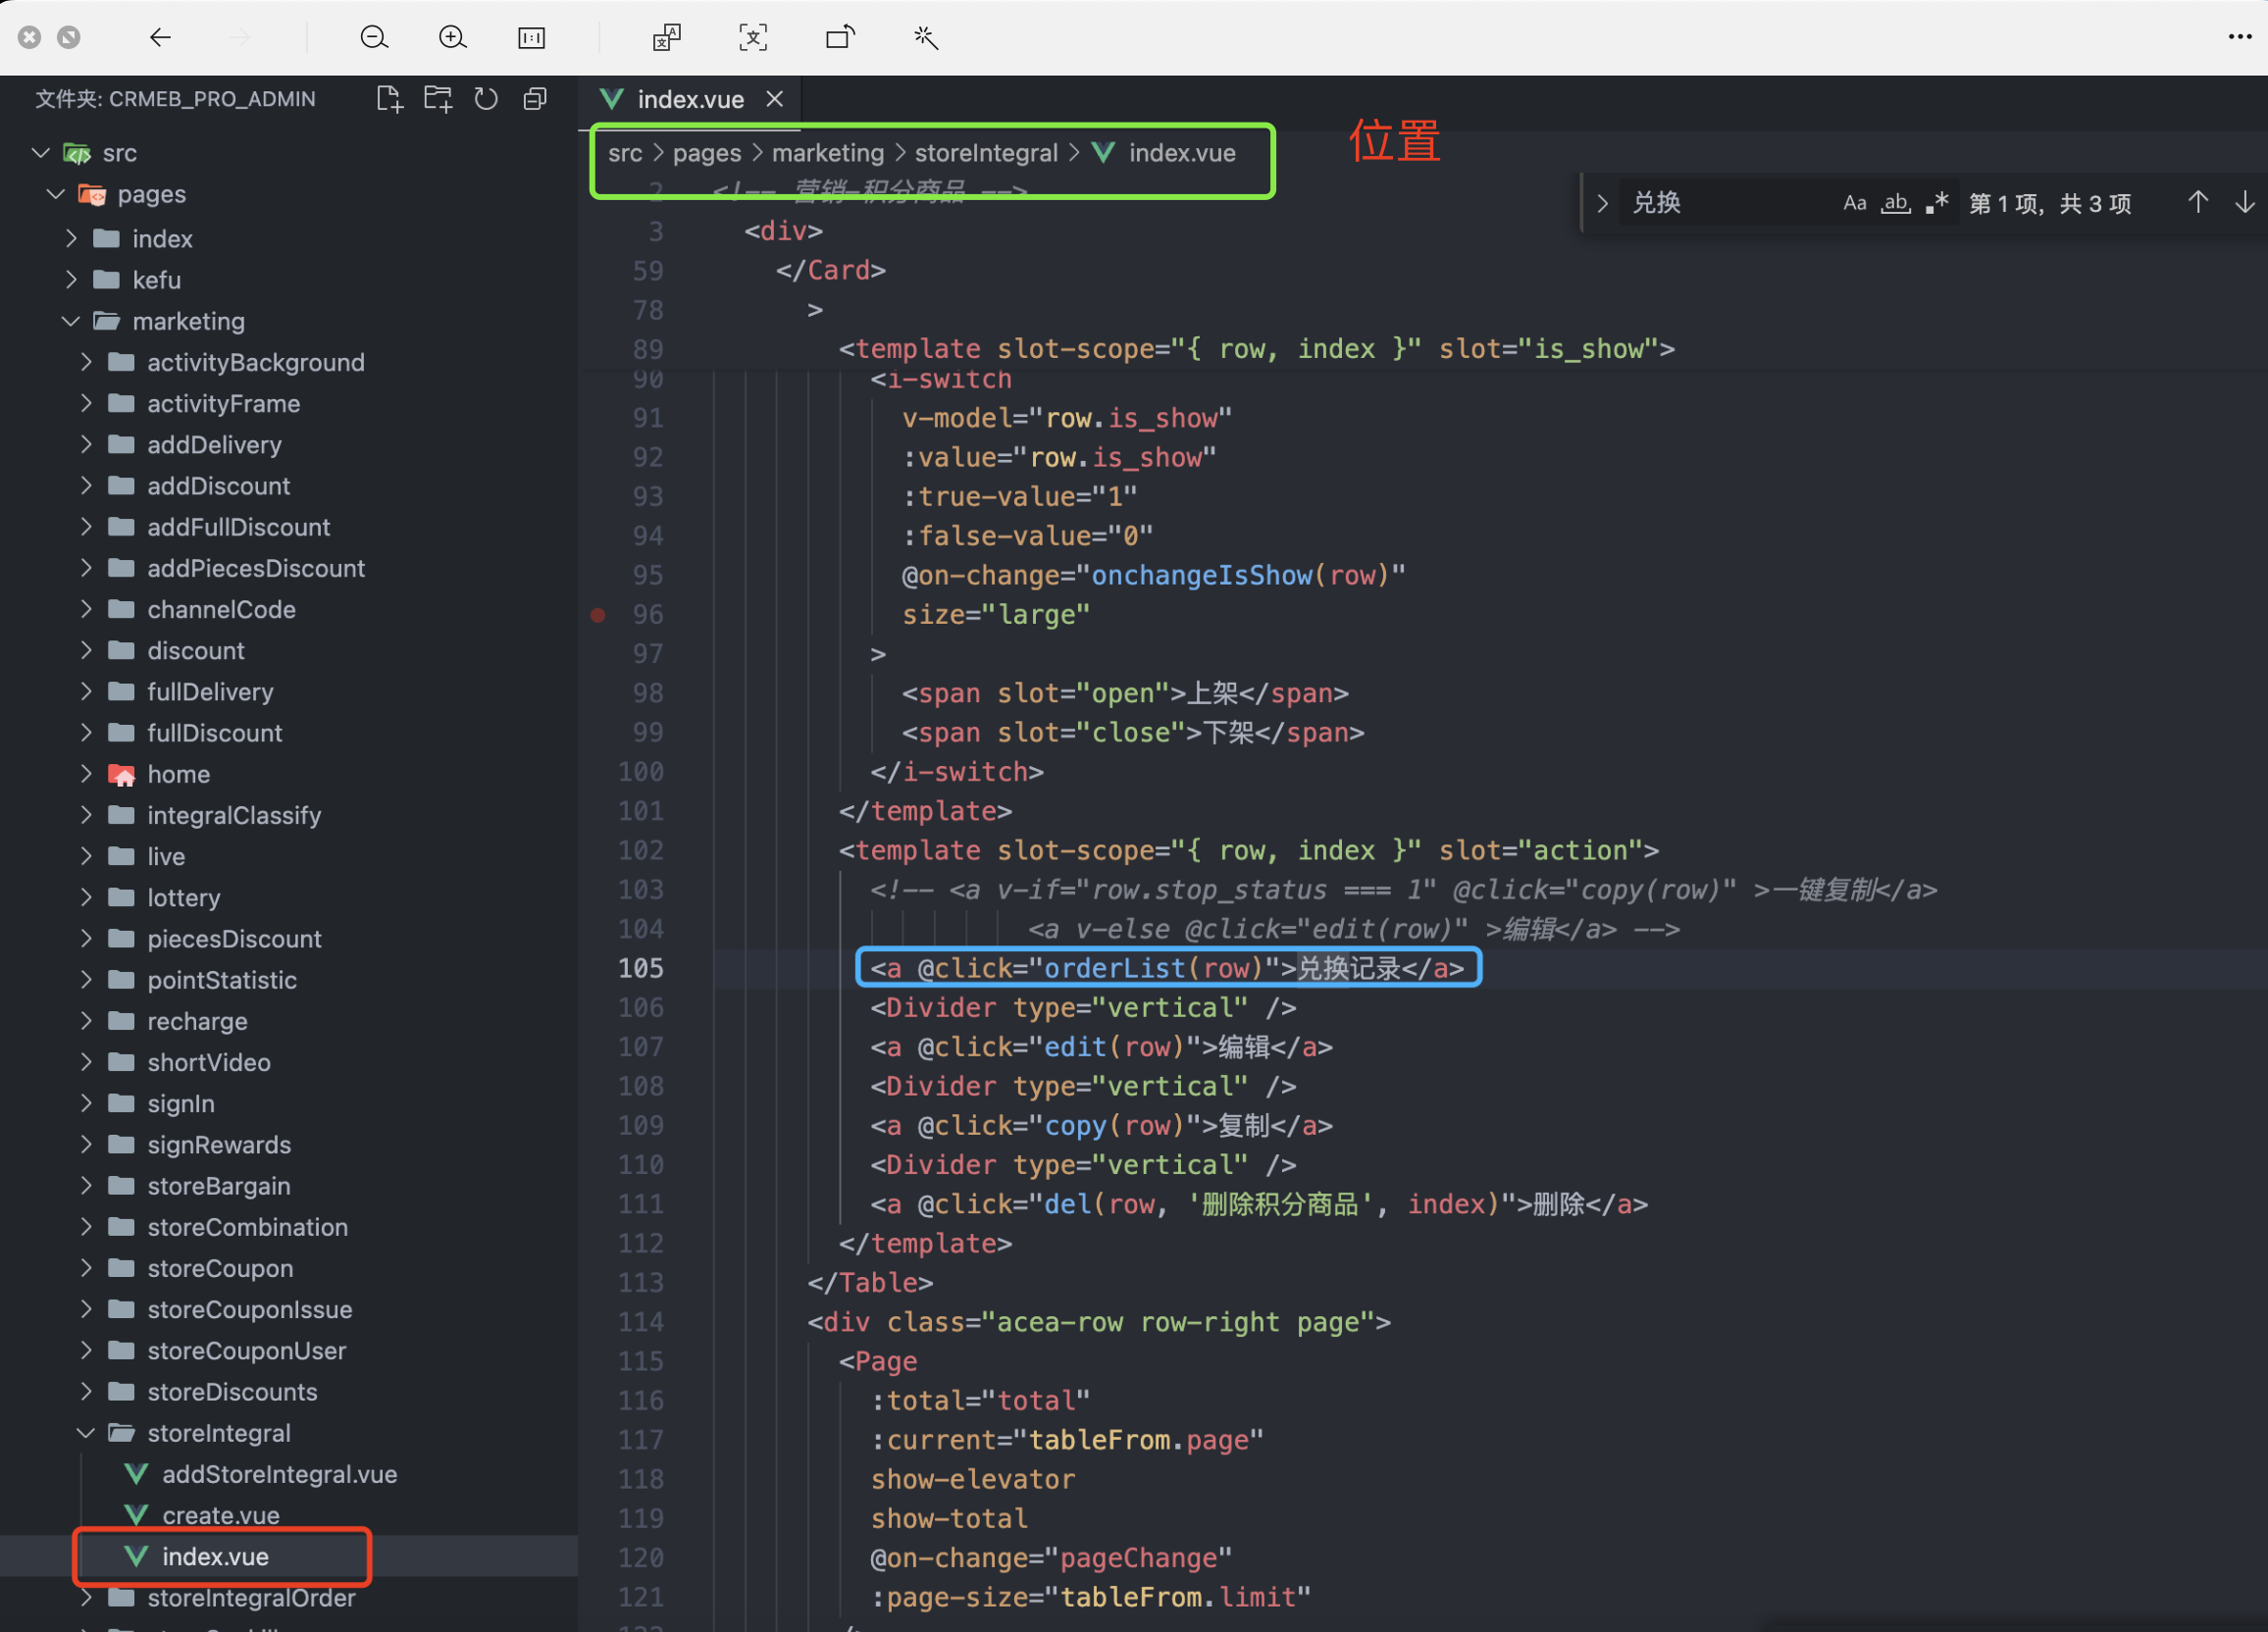Click the text recognition scan icon
The width and height of the screenshot is (2268, 1632).
[753, 38]
